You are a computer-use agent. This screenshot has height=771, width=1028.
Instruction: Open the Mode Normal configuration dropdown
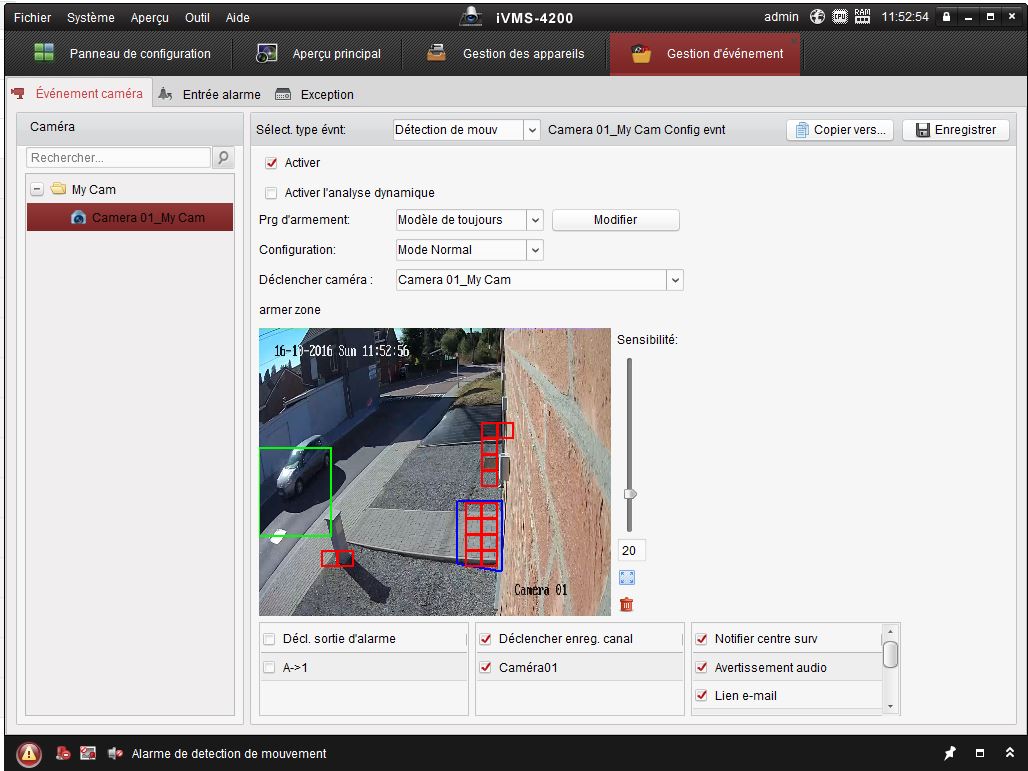(535, 250)
